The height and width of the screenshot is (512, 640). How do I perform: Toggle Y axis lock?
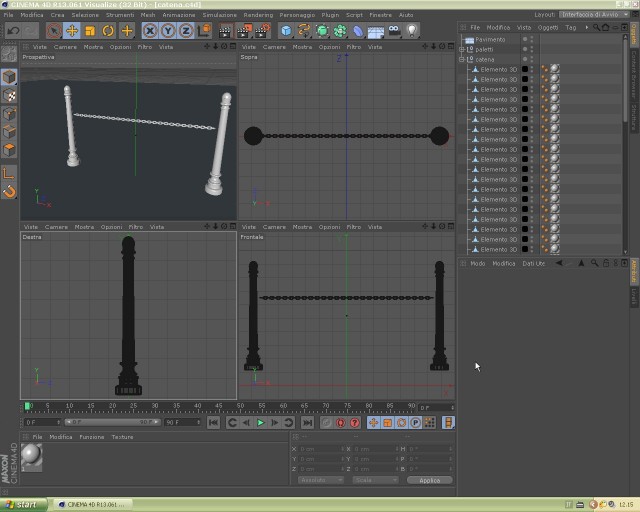(168, 31)
